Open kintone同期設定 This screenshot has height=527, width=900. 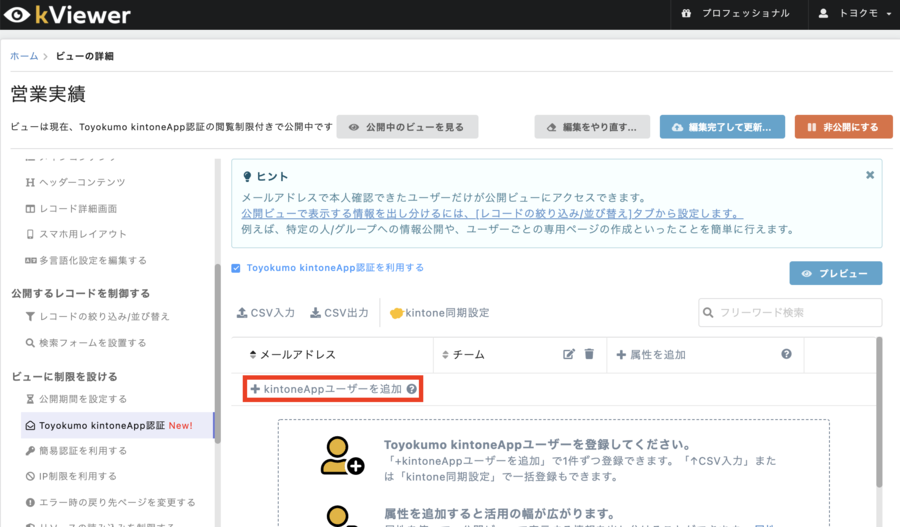[440, 313]
